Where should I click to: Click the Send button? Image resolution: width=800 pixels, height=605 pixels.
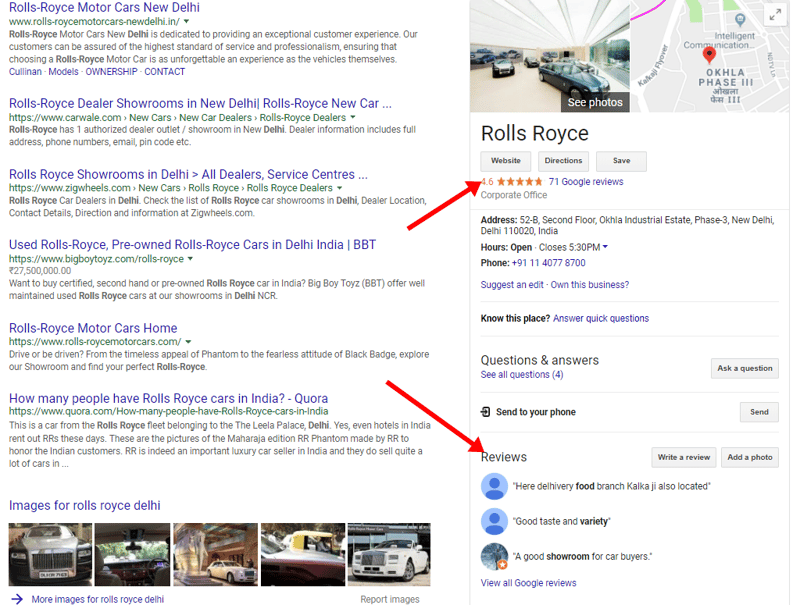(x=759, y=412)
